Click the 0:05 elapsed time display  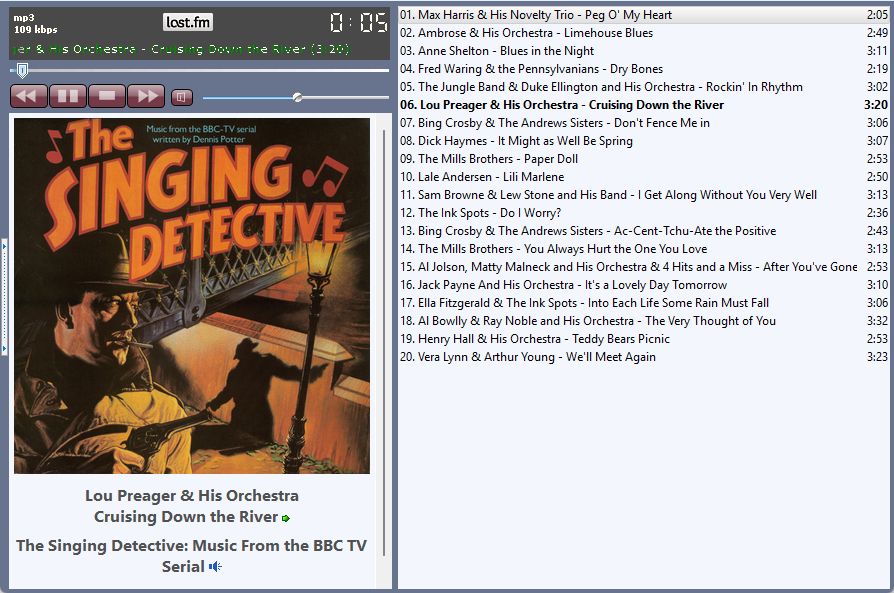click(x=359, y=23)
